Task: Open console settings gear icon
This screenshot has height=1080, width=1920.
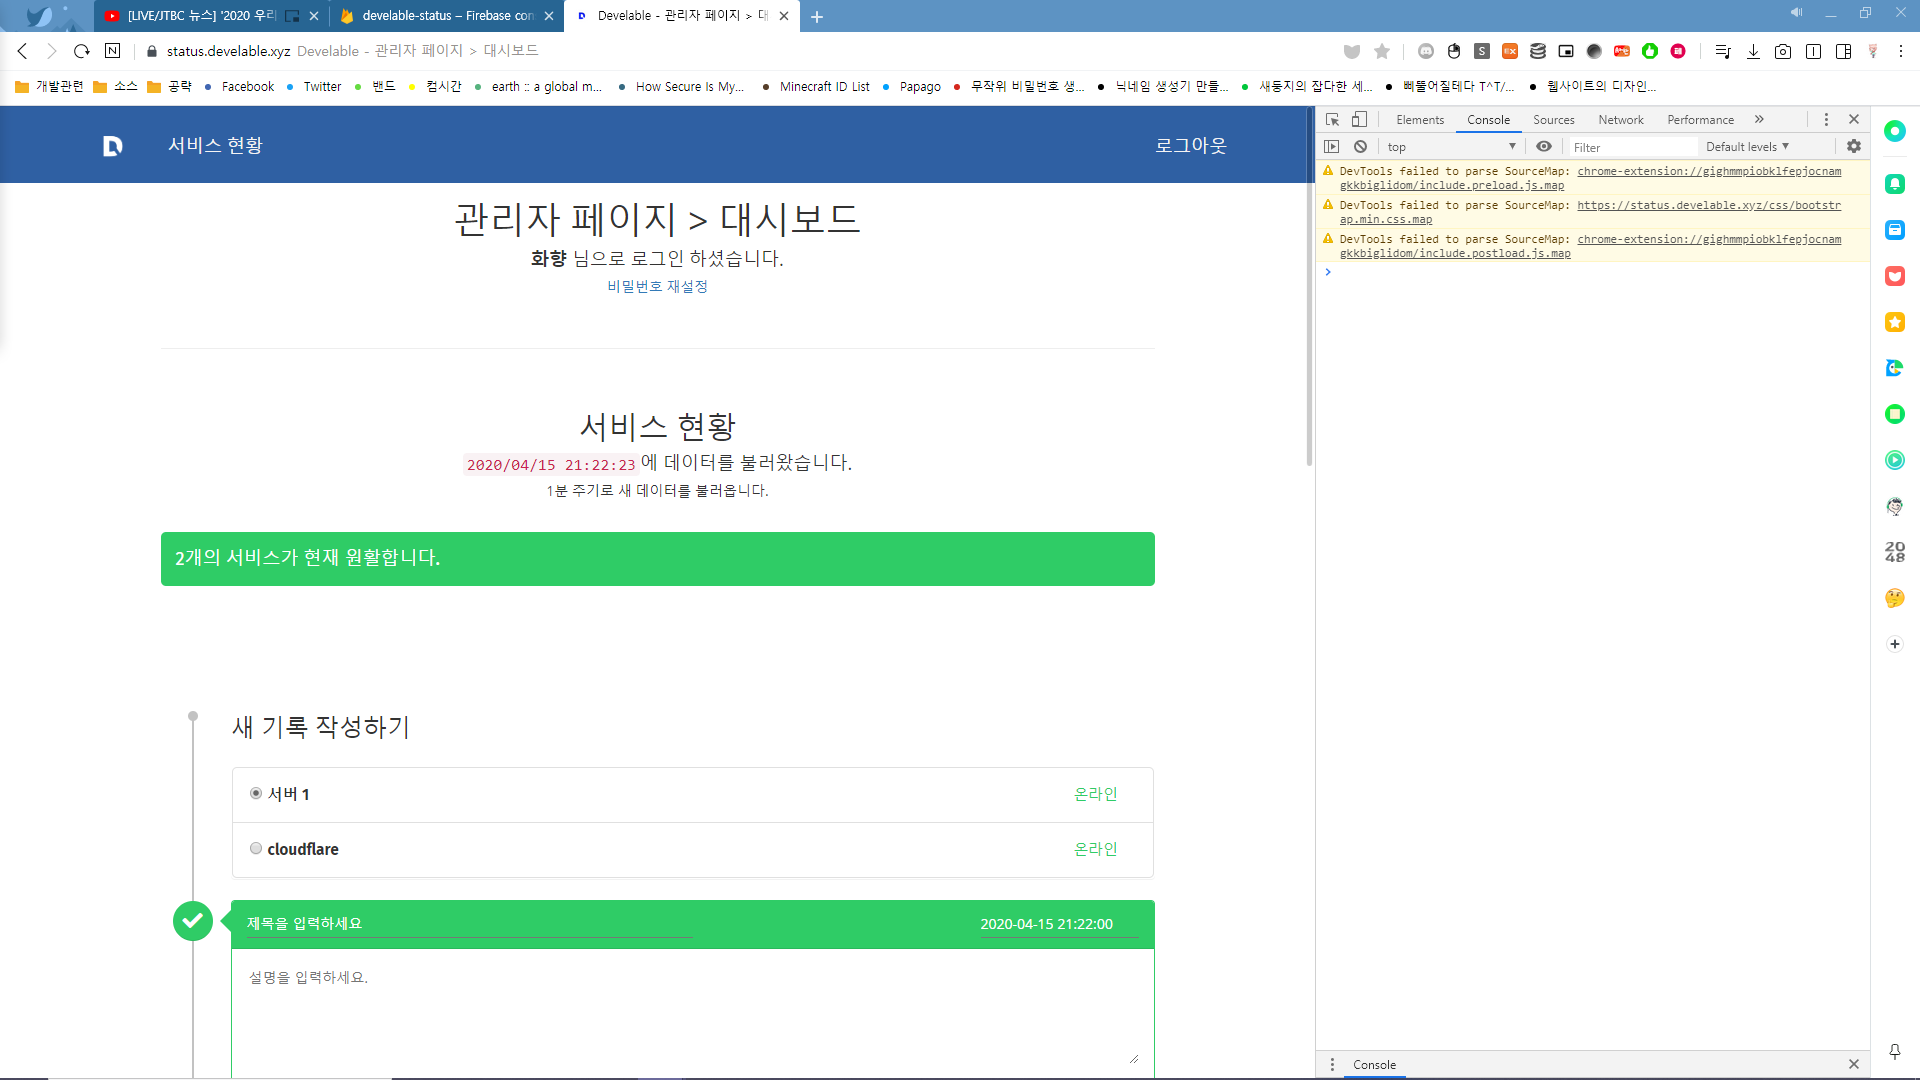Action: point(1854,147)
